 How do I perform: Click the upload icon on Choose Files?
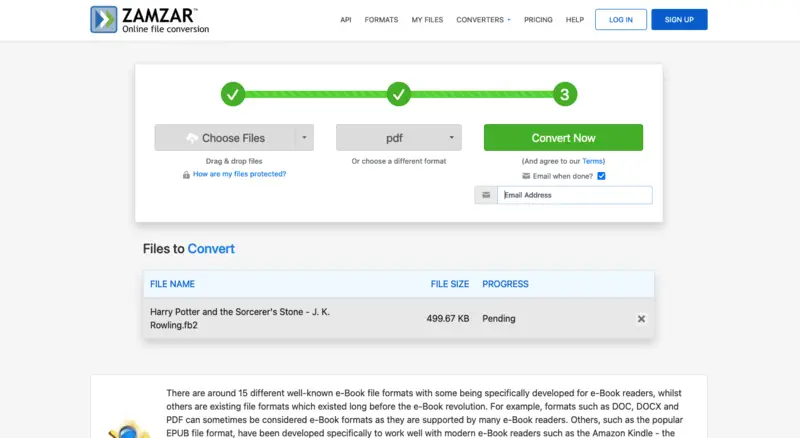(192, 138)
